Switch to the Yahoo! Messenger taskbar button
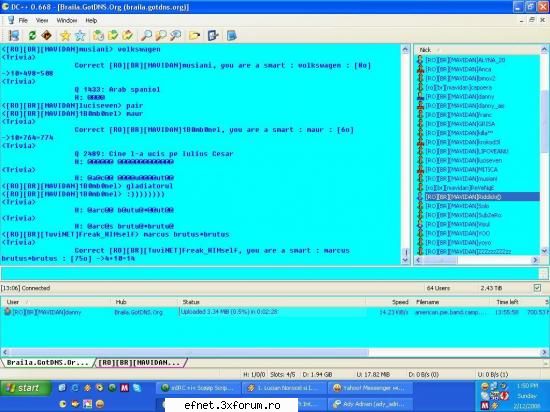 click(370, 388)
